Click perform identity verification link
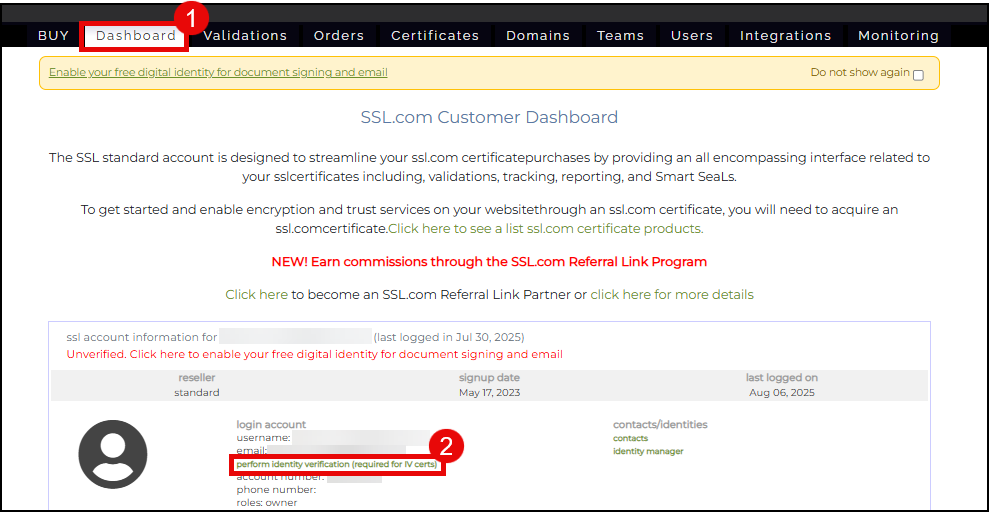Image resolution: width=989 pixels, height=512 pixels. click(336, 465)
